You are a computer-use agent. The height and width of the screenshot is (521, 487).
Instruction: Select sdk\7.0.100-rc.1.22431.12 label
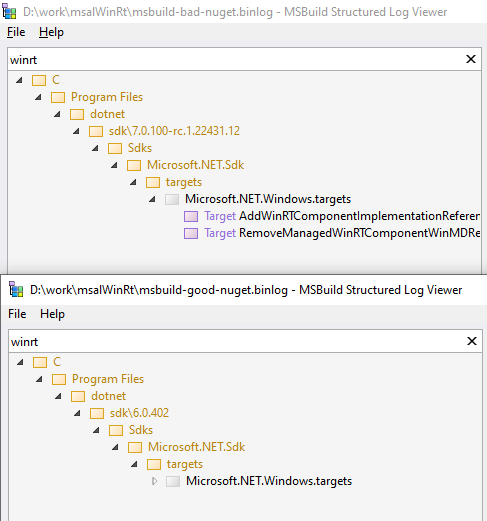(x=174, y=131)
